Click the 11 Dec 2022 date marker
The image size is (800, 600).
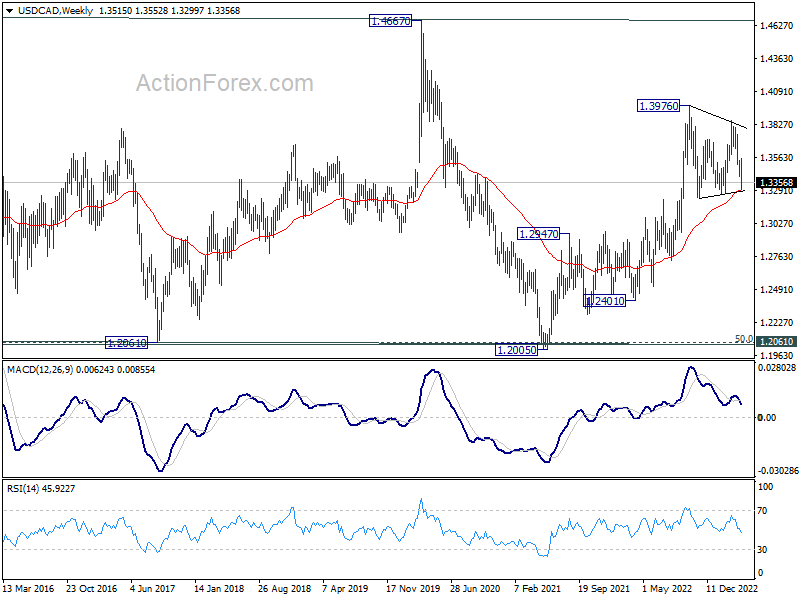click(x=732, y=588)
